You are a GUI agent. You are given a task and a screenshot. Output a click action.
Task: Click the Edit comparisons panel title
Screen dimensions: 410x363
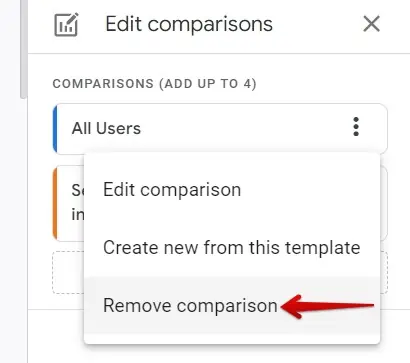click(x=189, y=24)
